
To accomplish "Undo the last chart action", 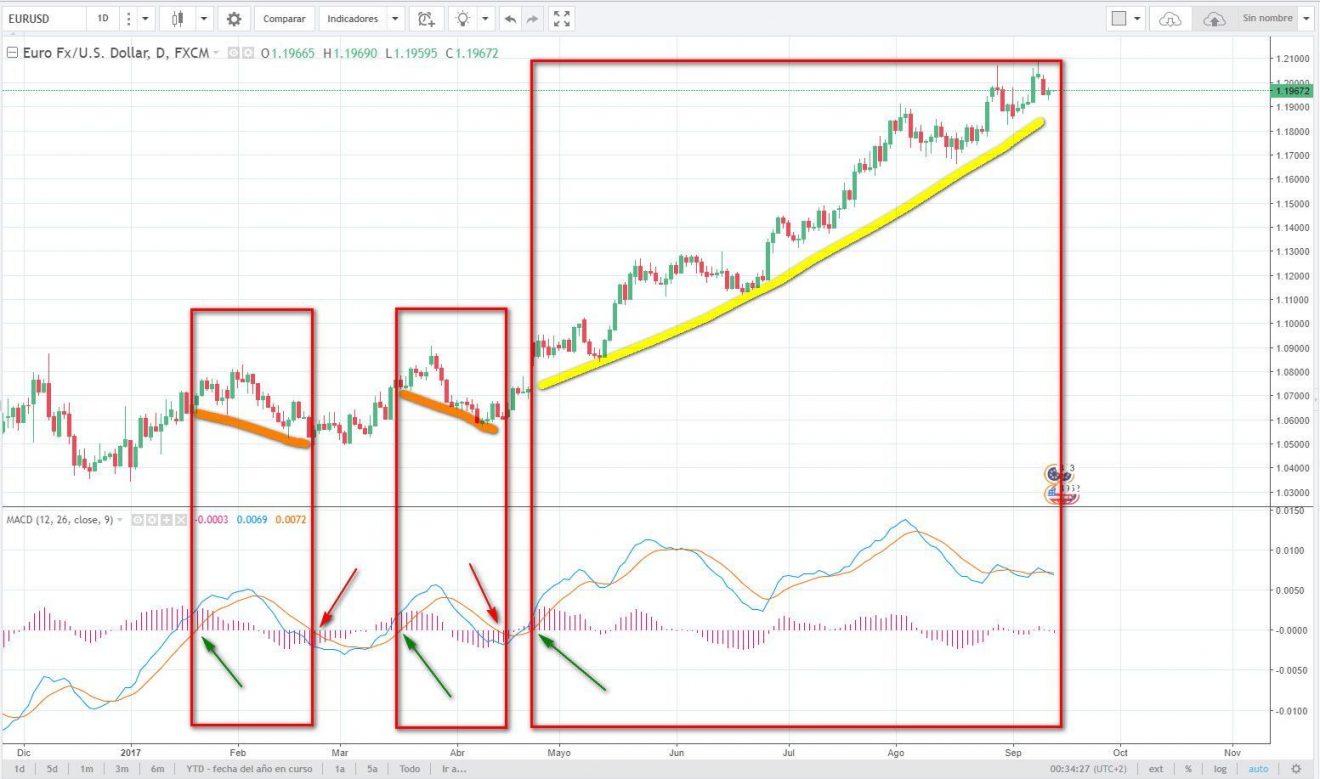I will point(510,18).
